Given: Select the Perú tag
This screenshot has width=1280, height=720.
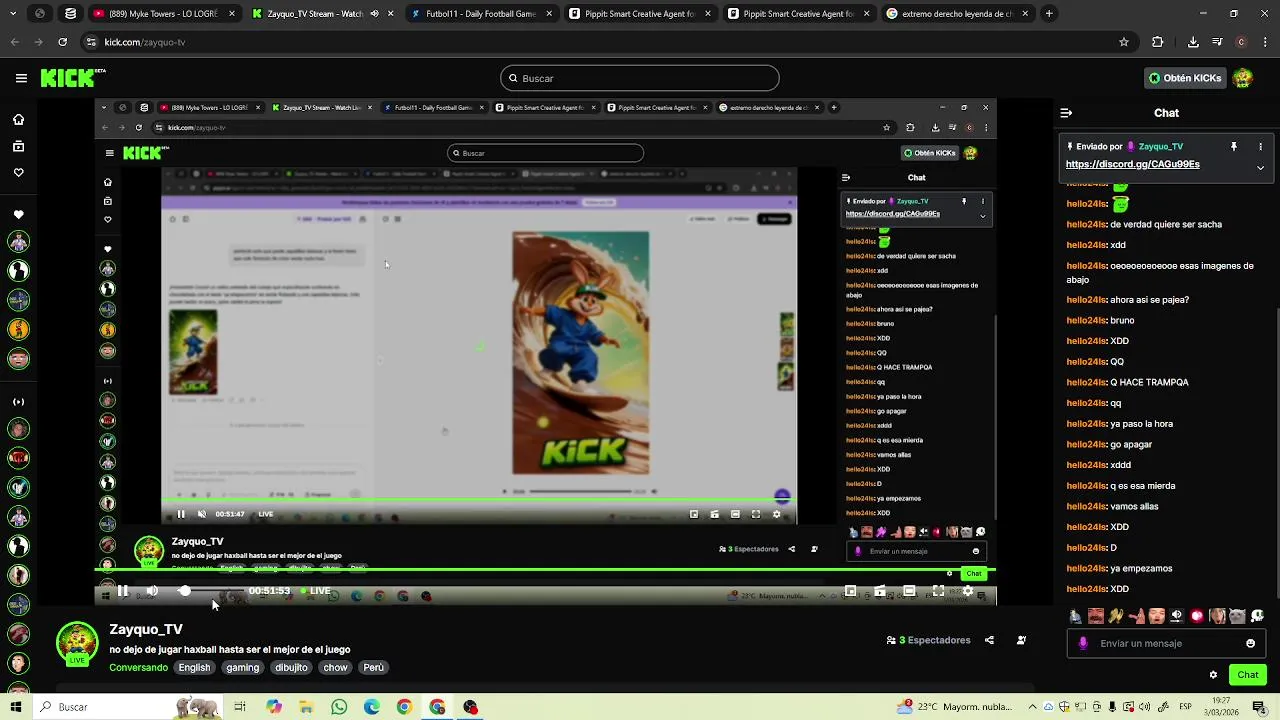Looking at the screenshot, I should pyautogui.click(x=373, y=667).
